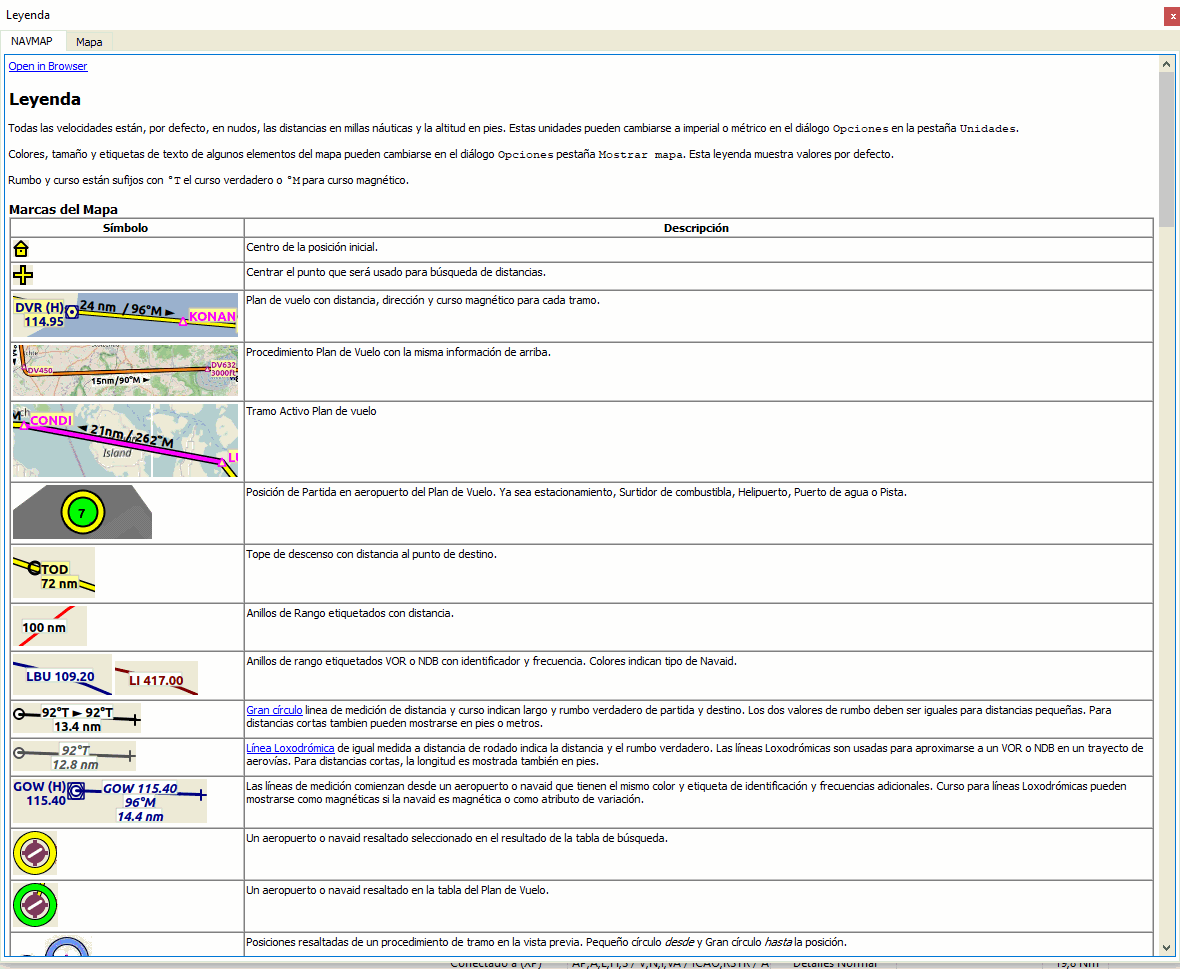Switch to the NAVMAP tab
The width and height of the screenshot is (1180, 969).
pos(32,41)
